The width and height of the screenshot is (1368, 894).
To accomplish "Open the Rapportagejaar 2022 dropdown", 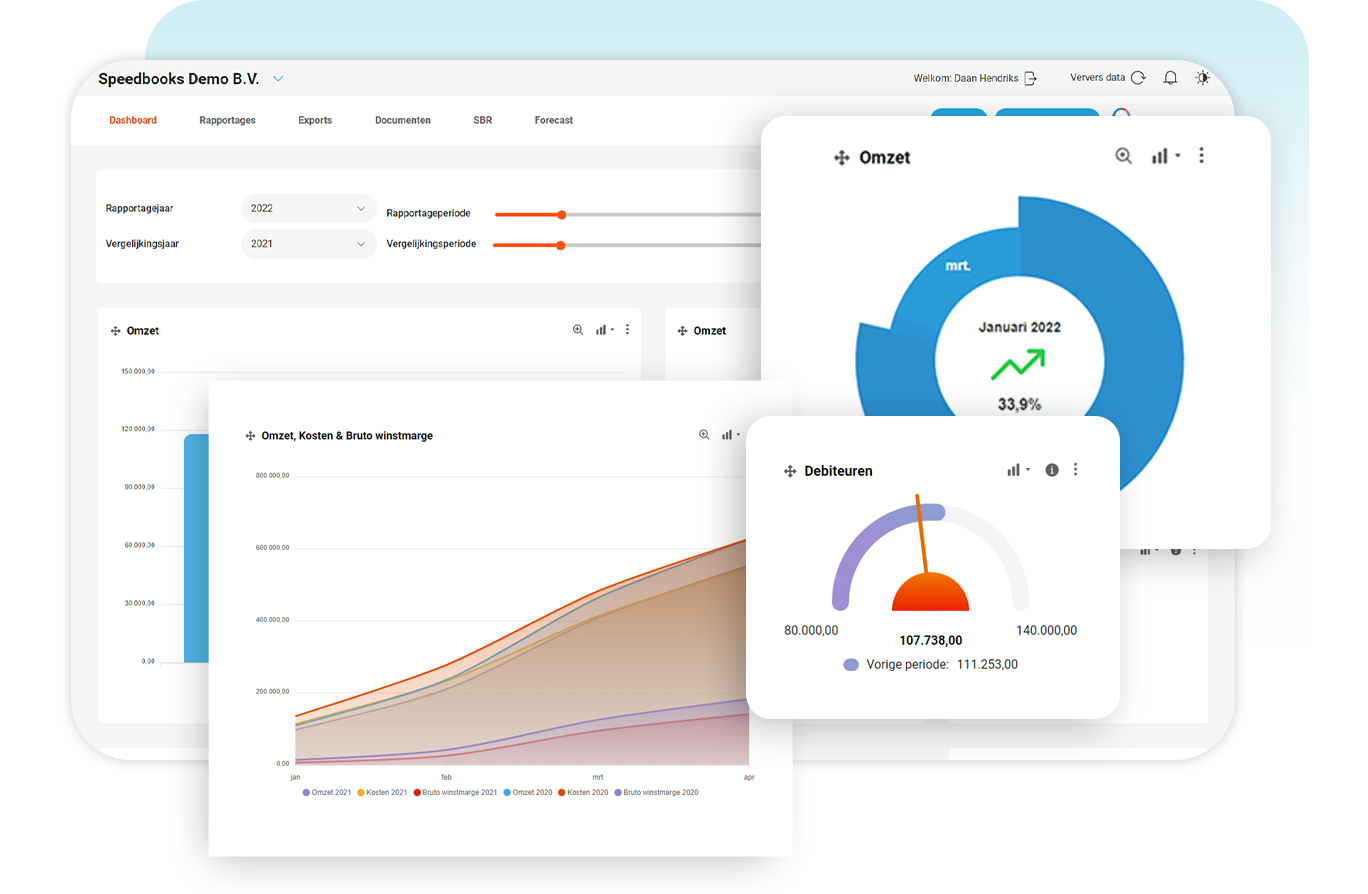I will [308, 208].
